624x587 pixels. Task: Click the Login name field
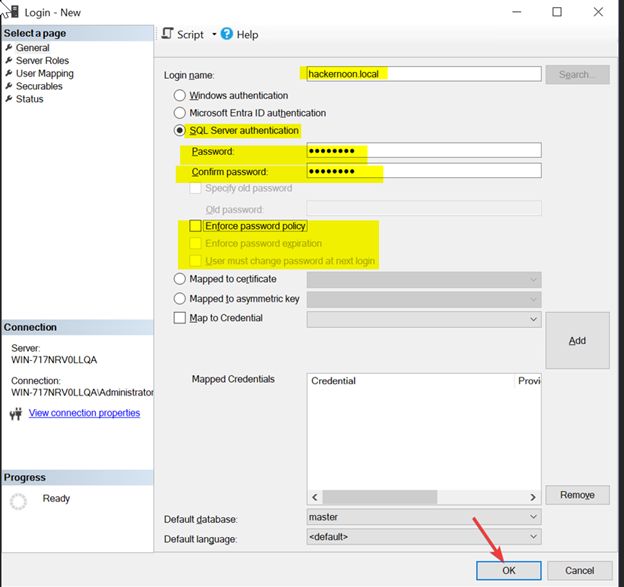pos(424,74)
